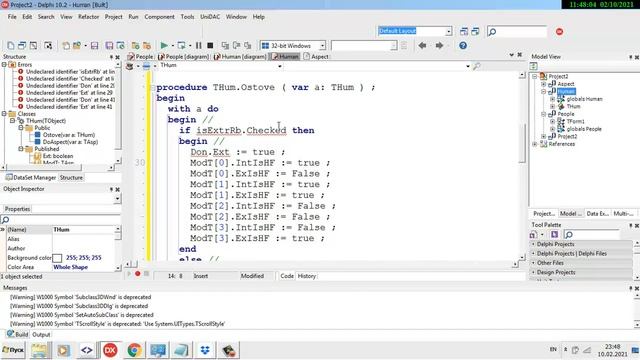
Task: Click the Step Over debug icon
Action: (x=236, y=45)
